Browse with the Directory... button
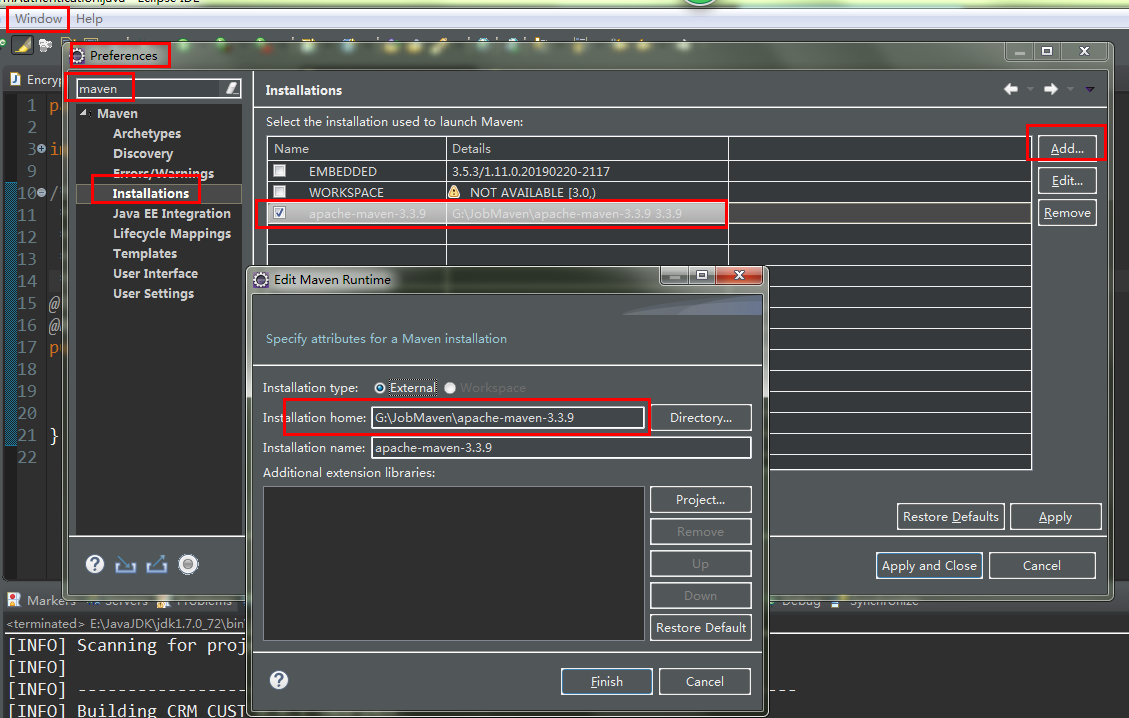 (701, 418)
